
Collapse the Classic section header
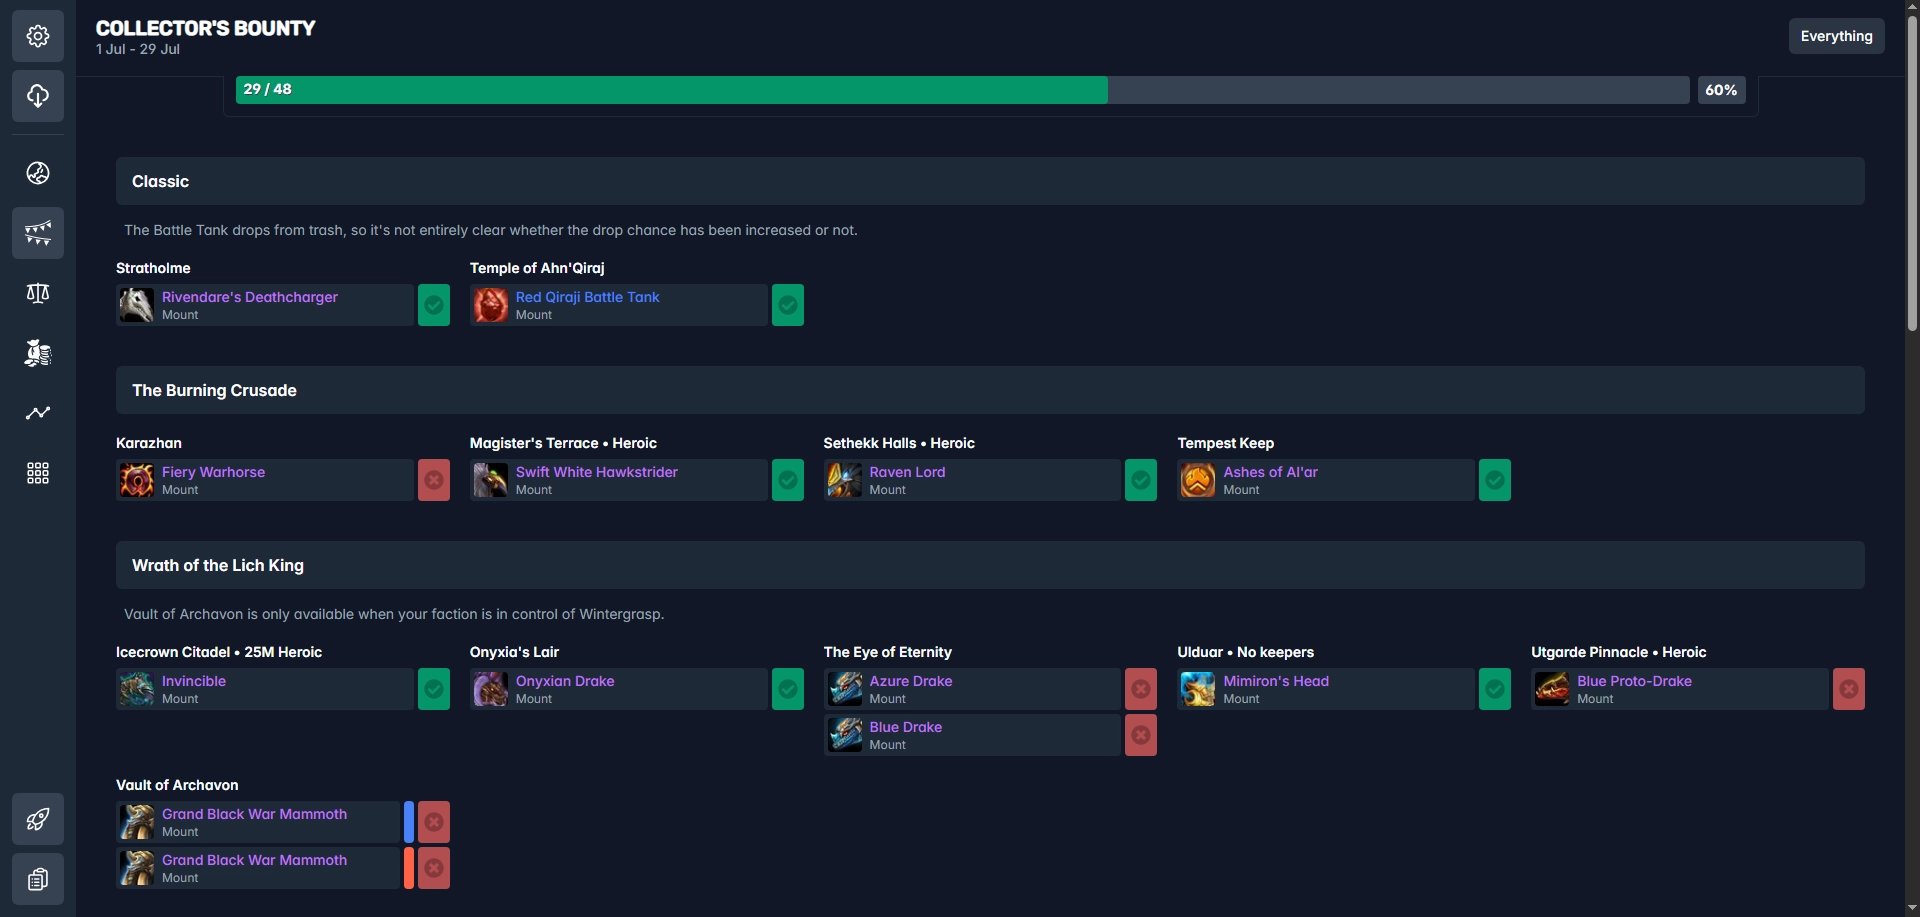pos(989,181)
